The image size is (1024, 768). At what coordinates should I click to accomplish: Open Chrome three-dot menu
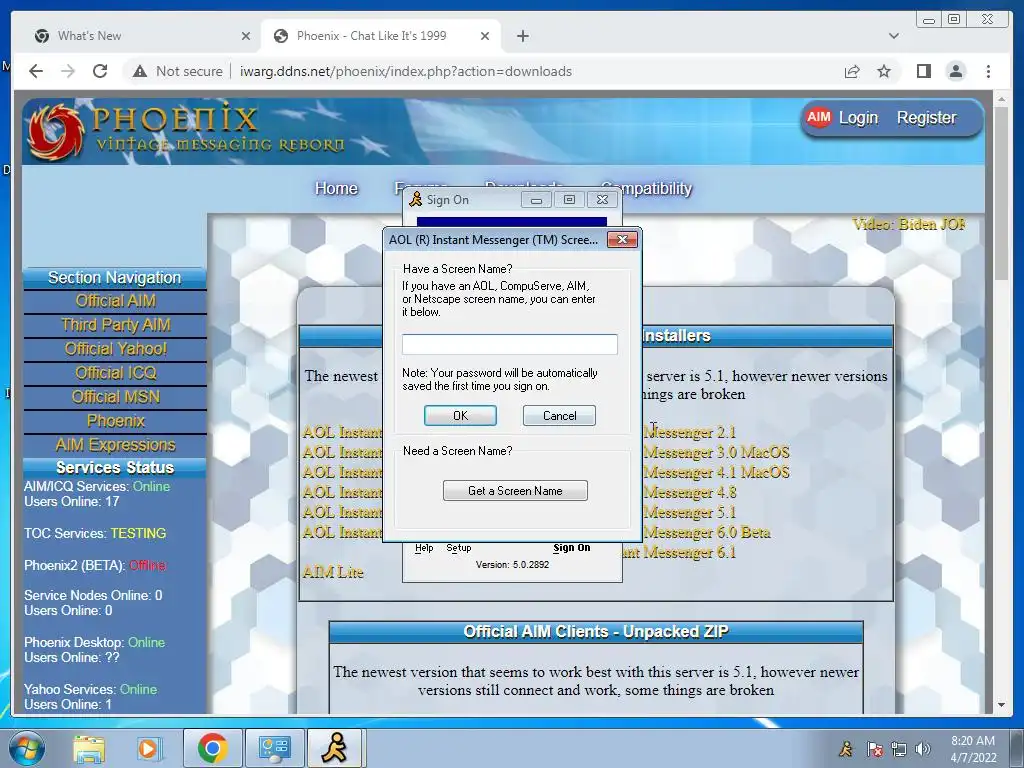[988, 71]
